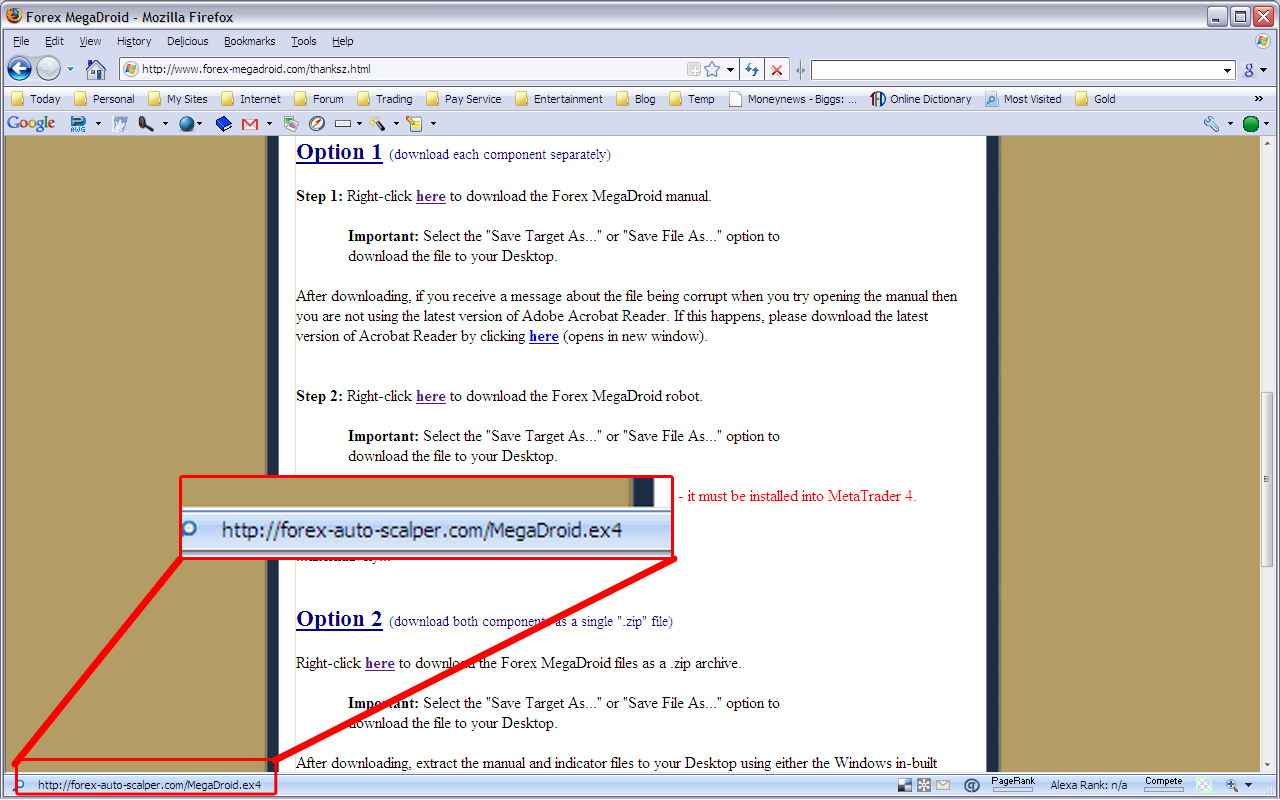Image resolution: width=1280 pixels, height=800 pixels.
Task: Open the search engine chooser dropdown arrow
Action: tap(1264, 70)
